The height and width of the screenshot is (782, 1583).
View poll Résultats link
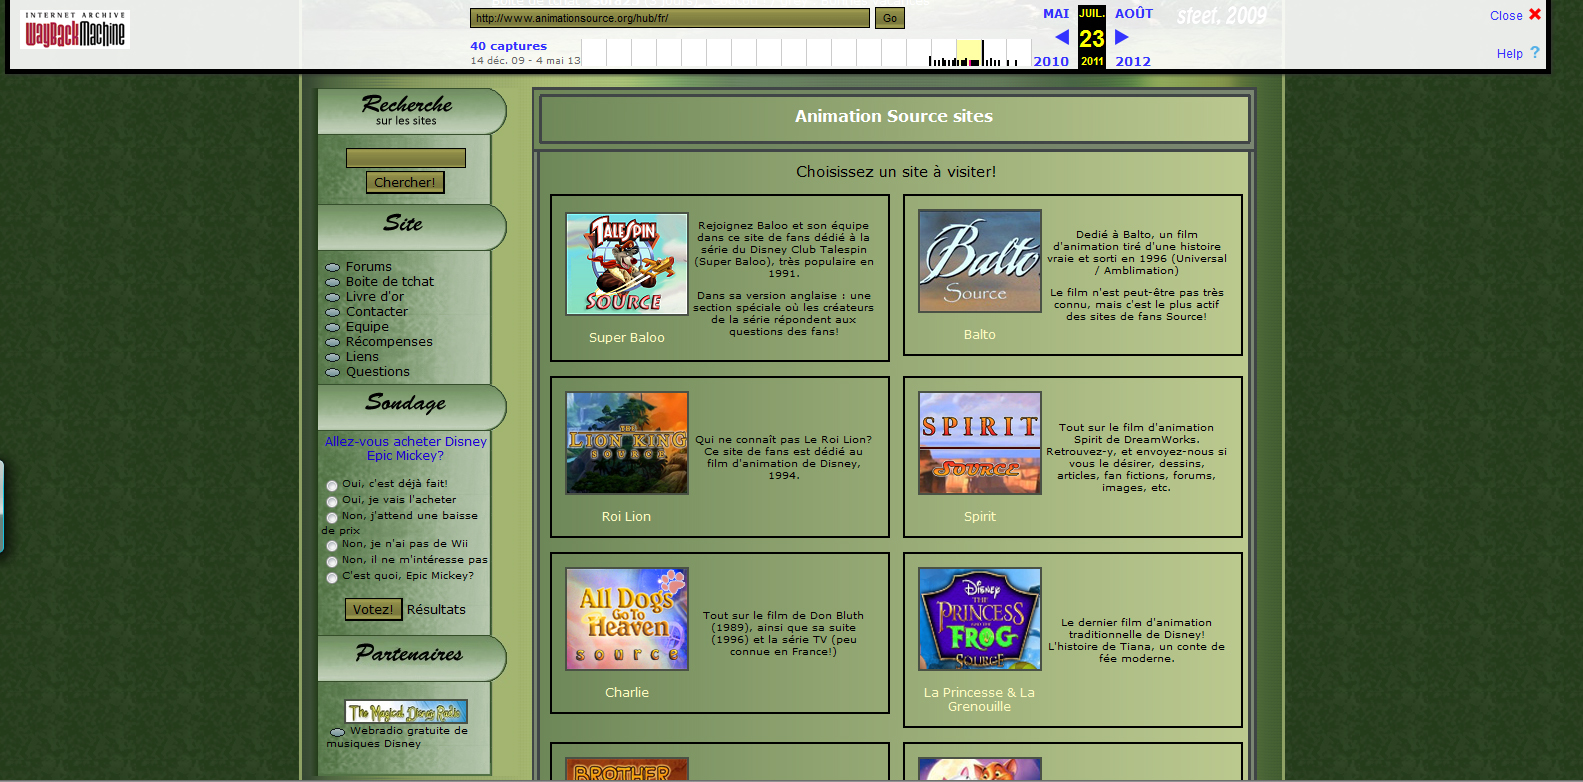436,610
